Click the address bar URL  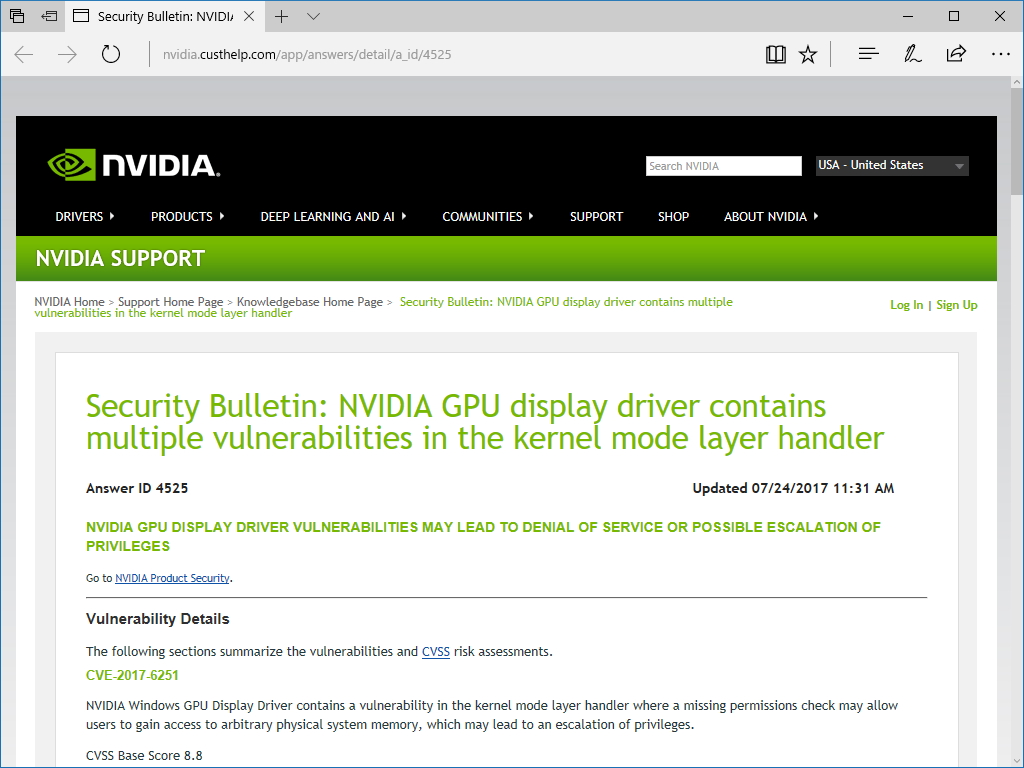click(307, 54)
